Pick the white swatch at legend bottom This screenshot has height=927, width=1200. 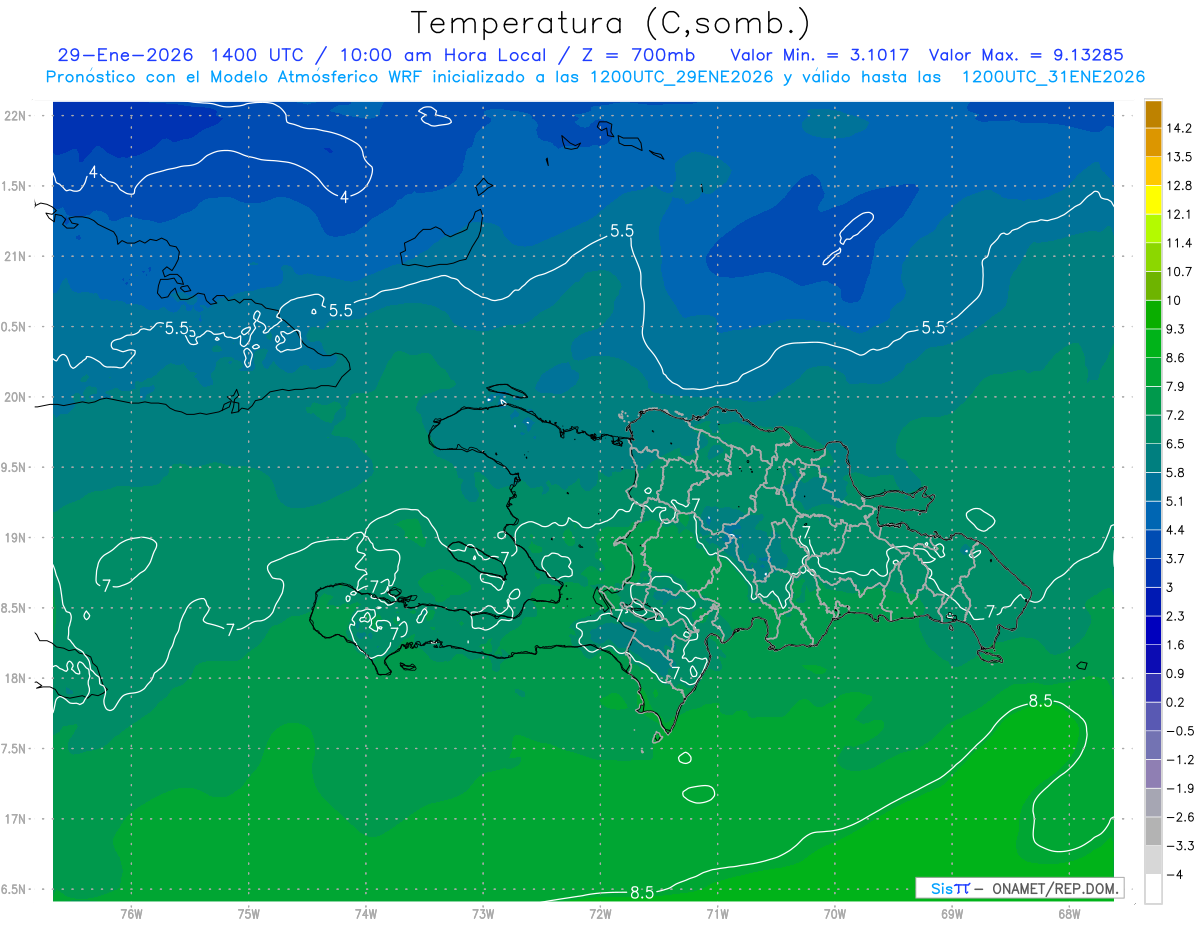click(1153, 889)
